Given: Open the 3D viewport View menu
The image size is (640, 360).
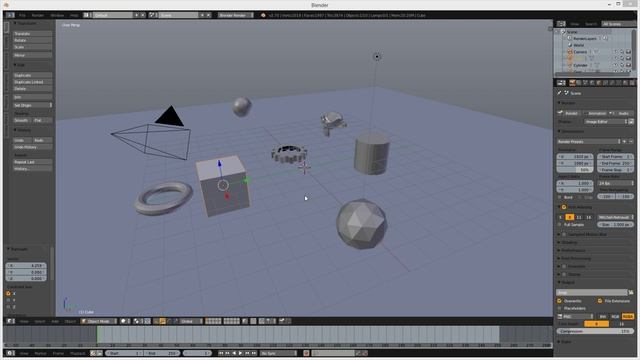Looking at the screenshot, I should pos(24,321).
